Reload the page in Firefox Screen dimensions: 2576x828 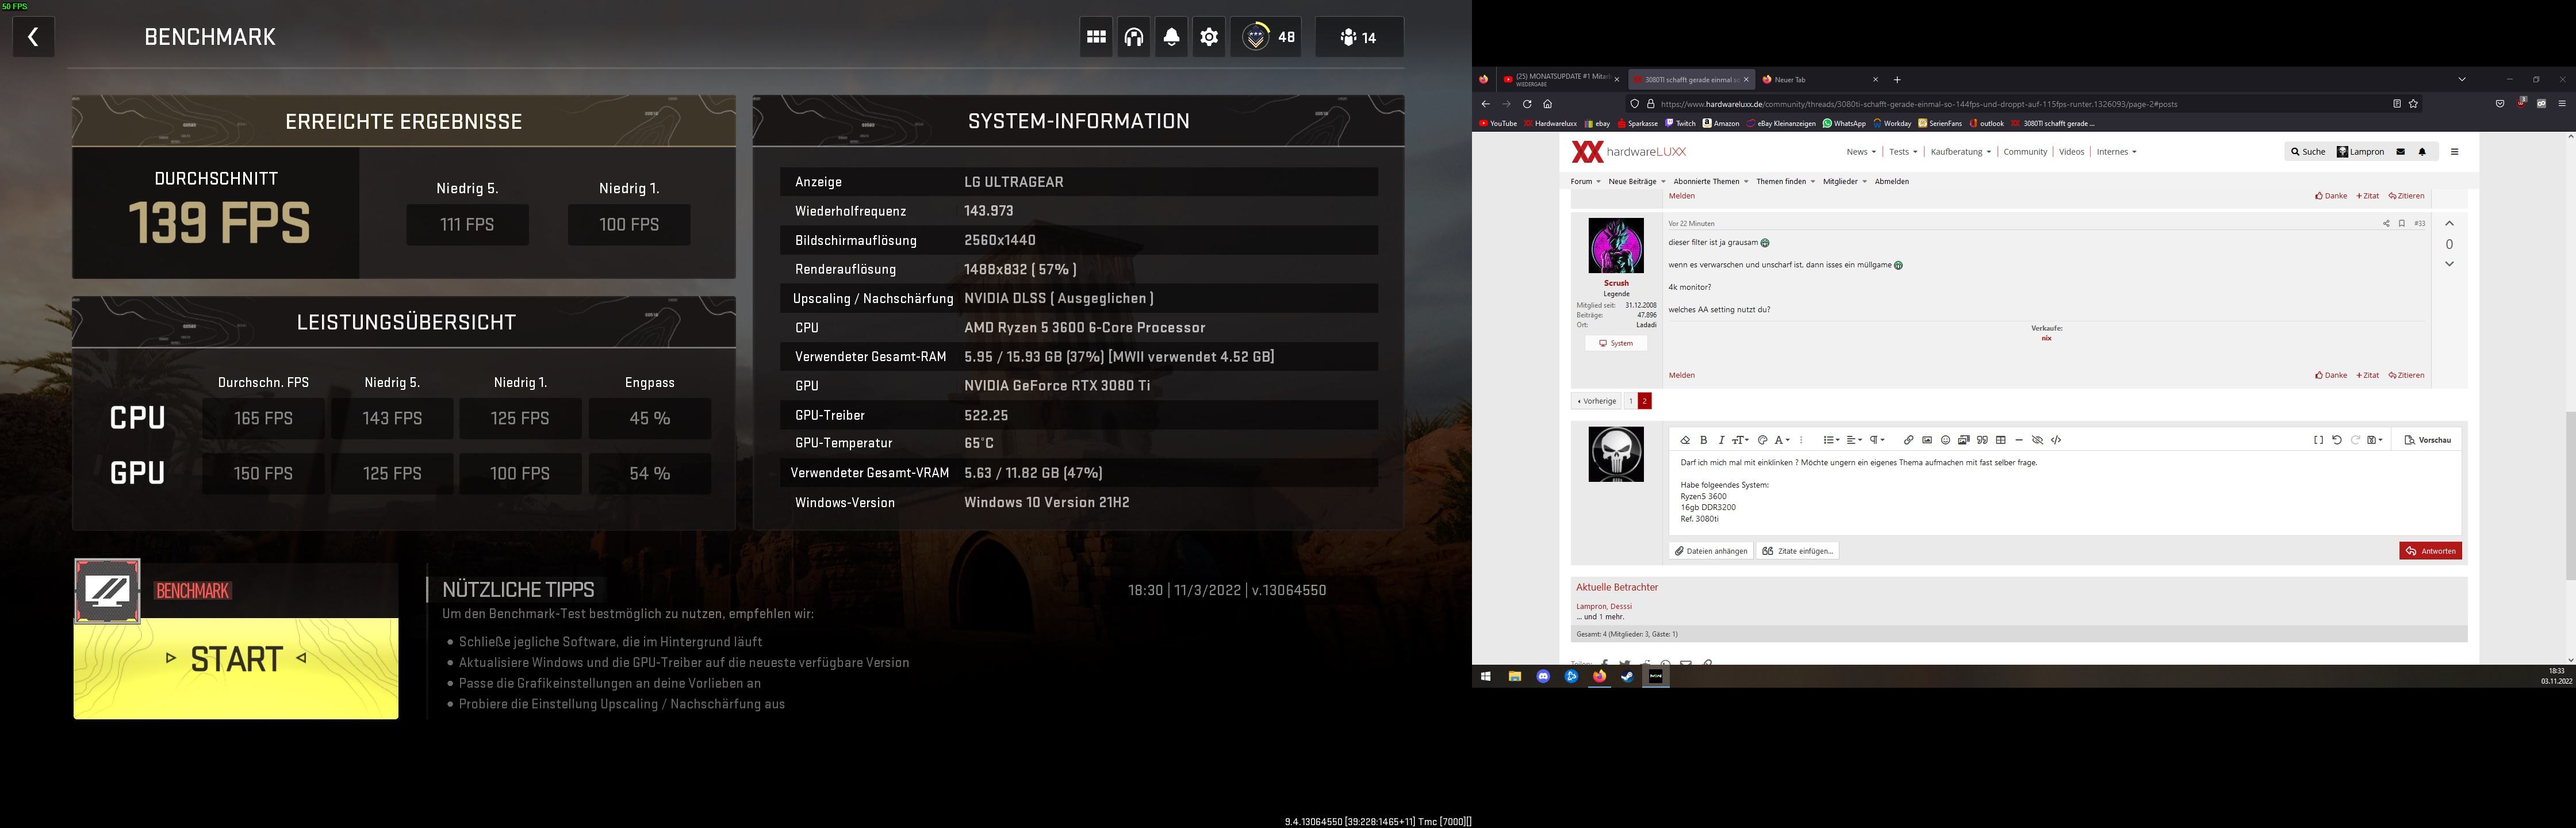click(1527, 104)
